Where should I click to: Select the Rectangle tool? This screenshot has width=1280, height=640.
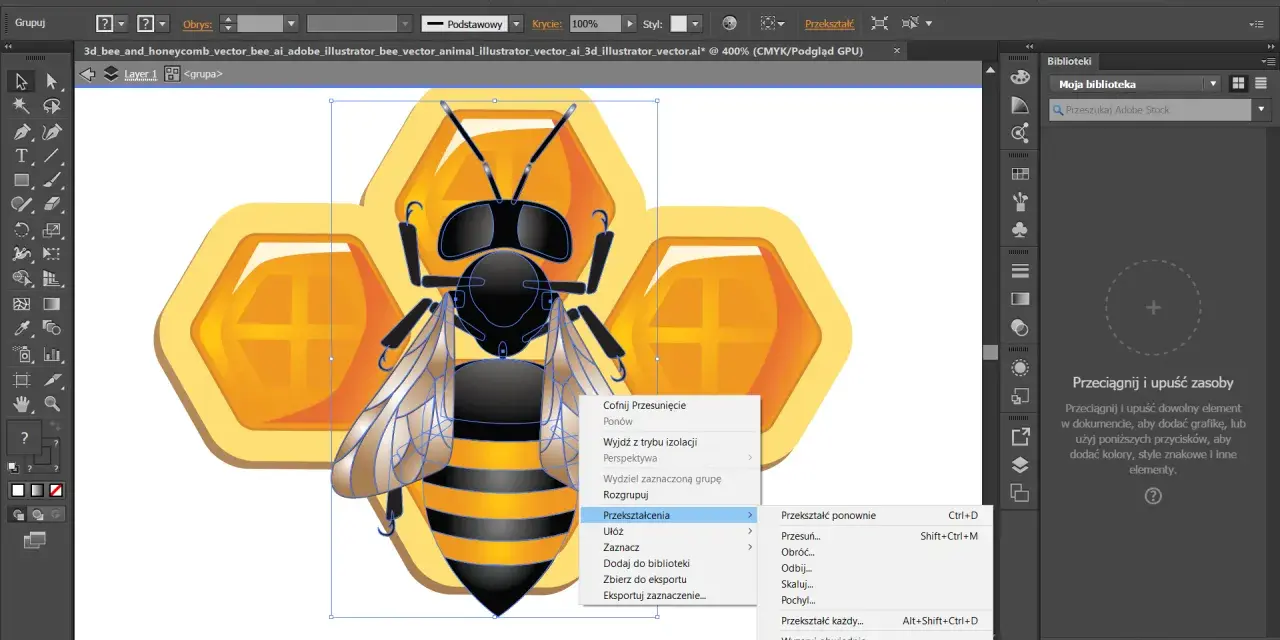point(22,181)
